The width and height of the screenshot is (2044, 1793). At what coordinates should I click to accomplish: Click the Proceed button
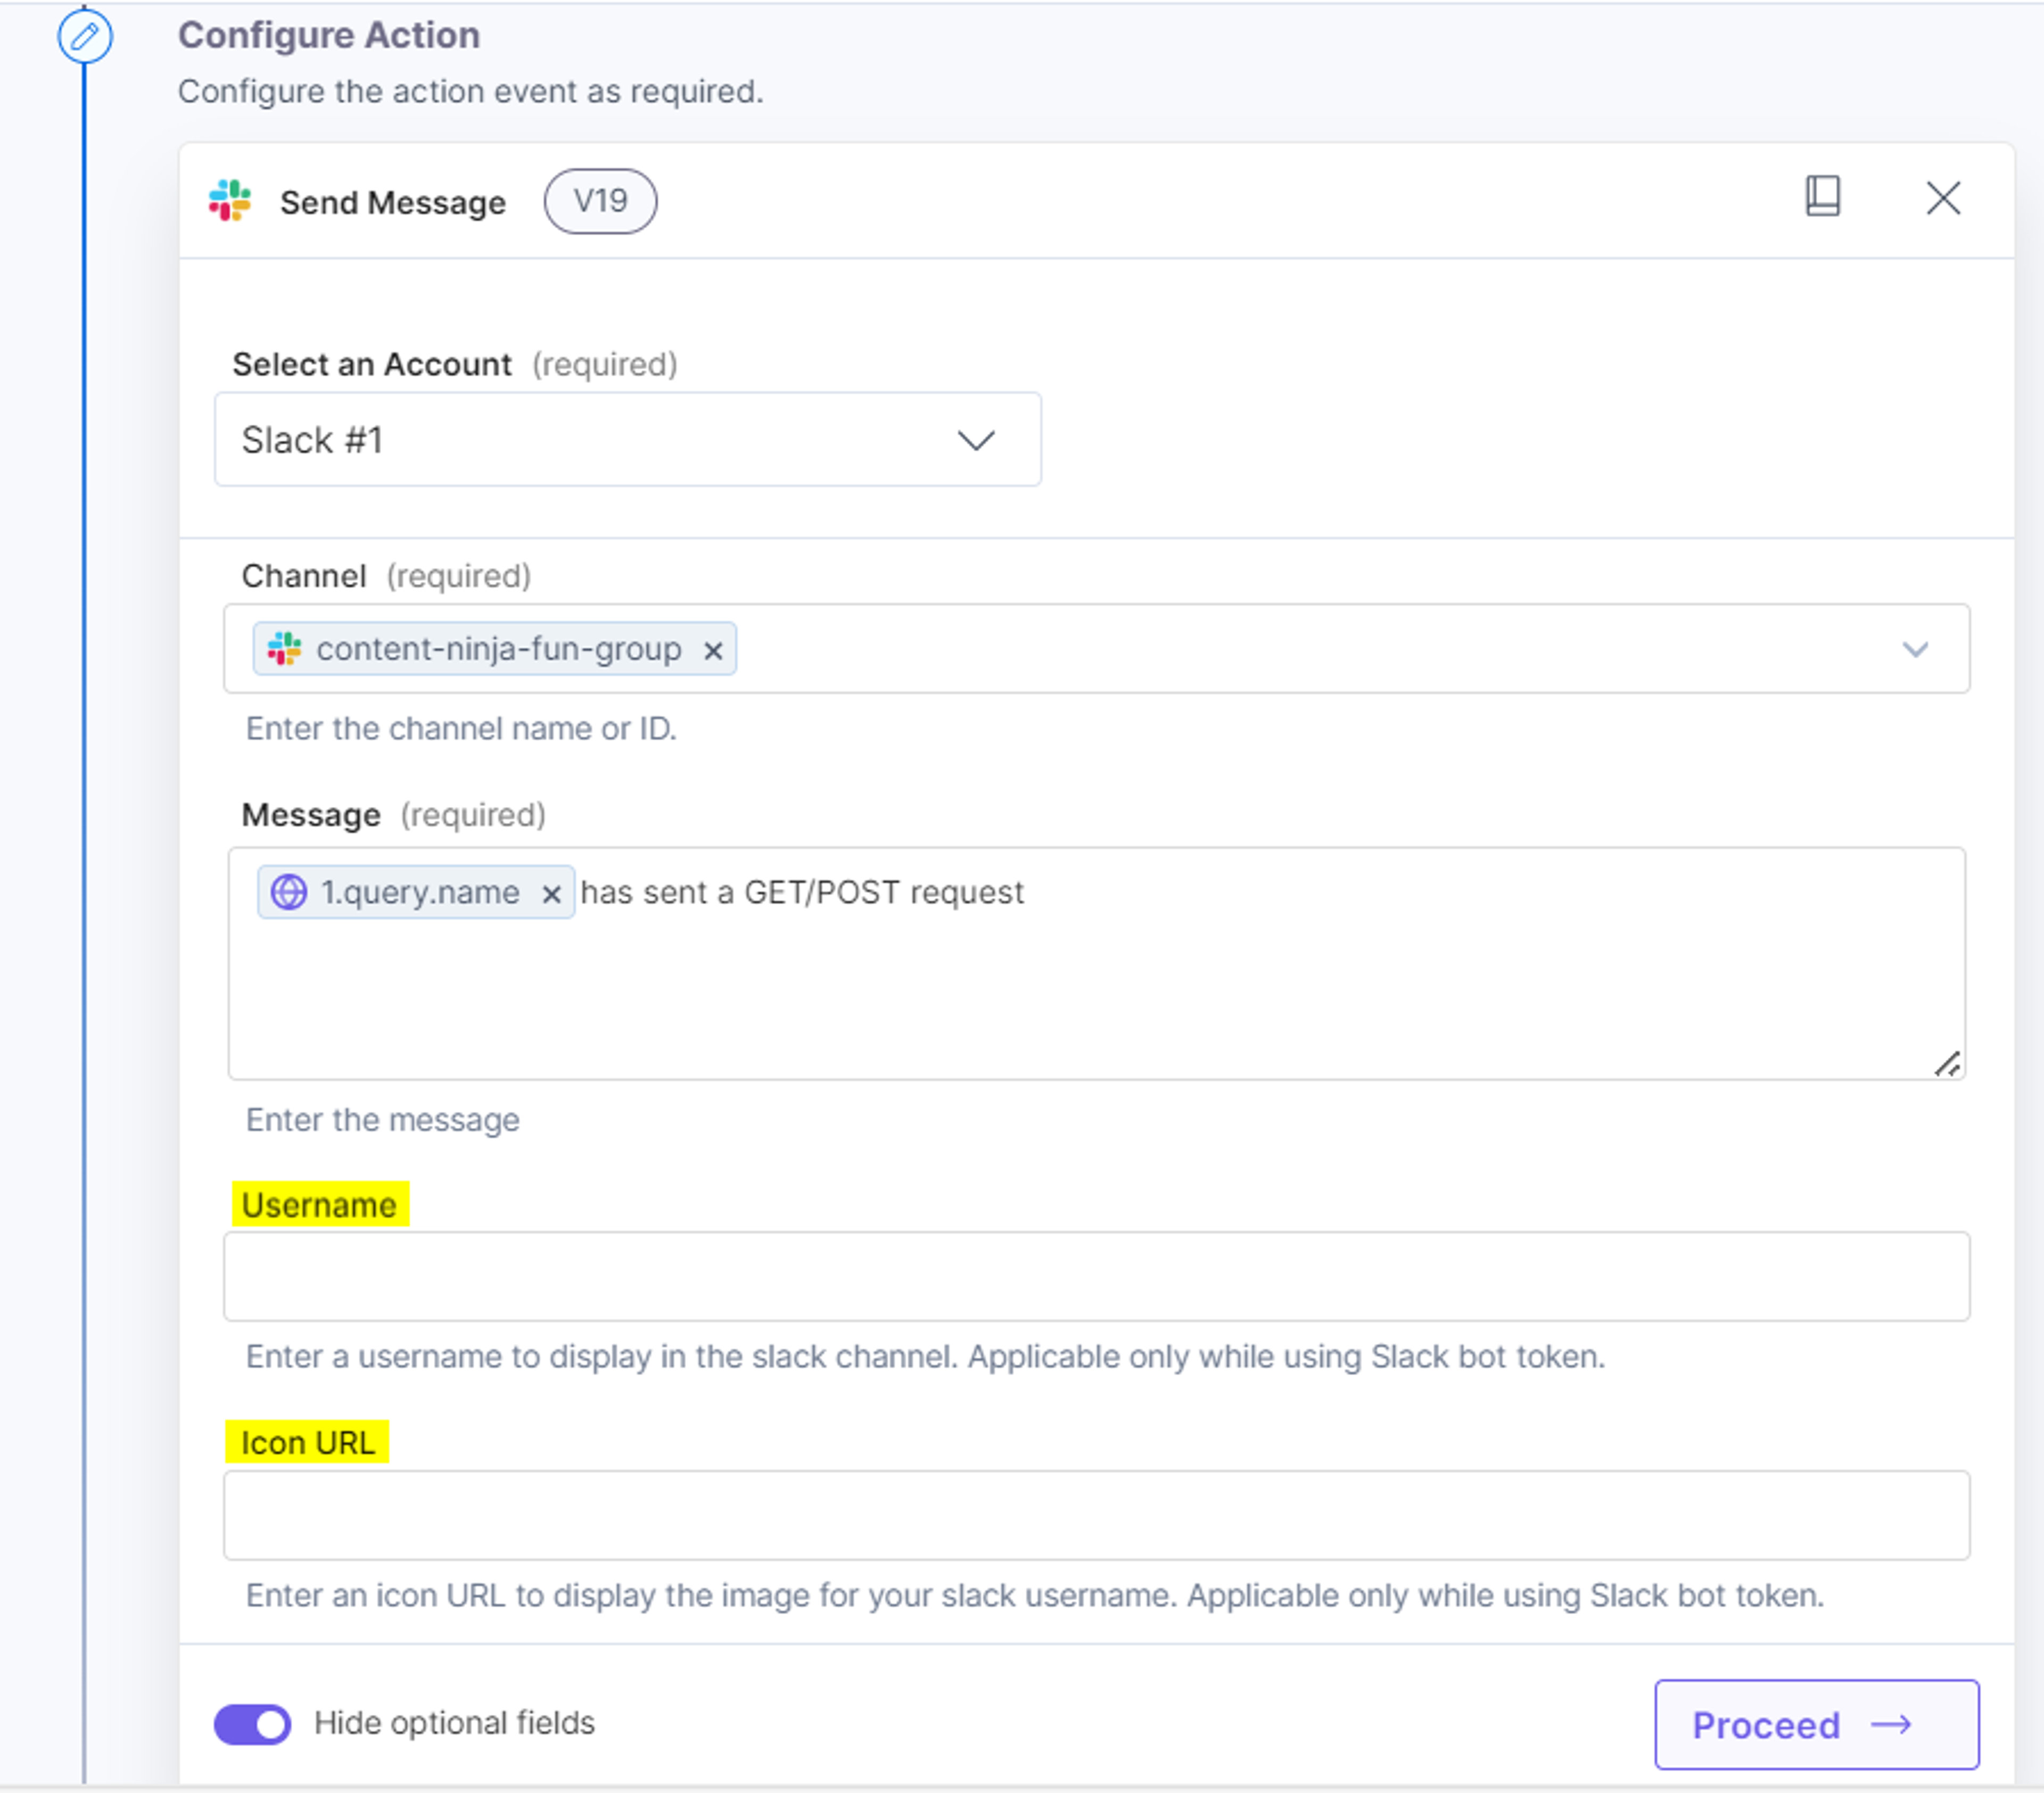(1817, 1725)
